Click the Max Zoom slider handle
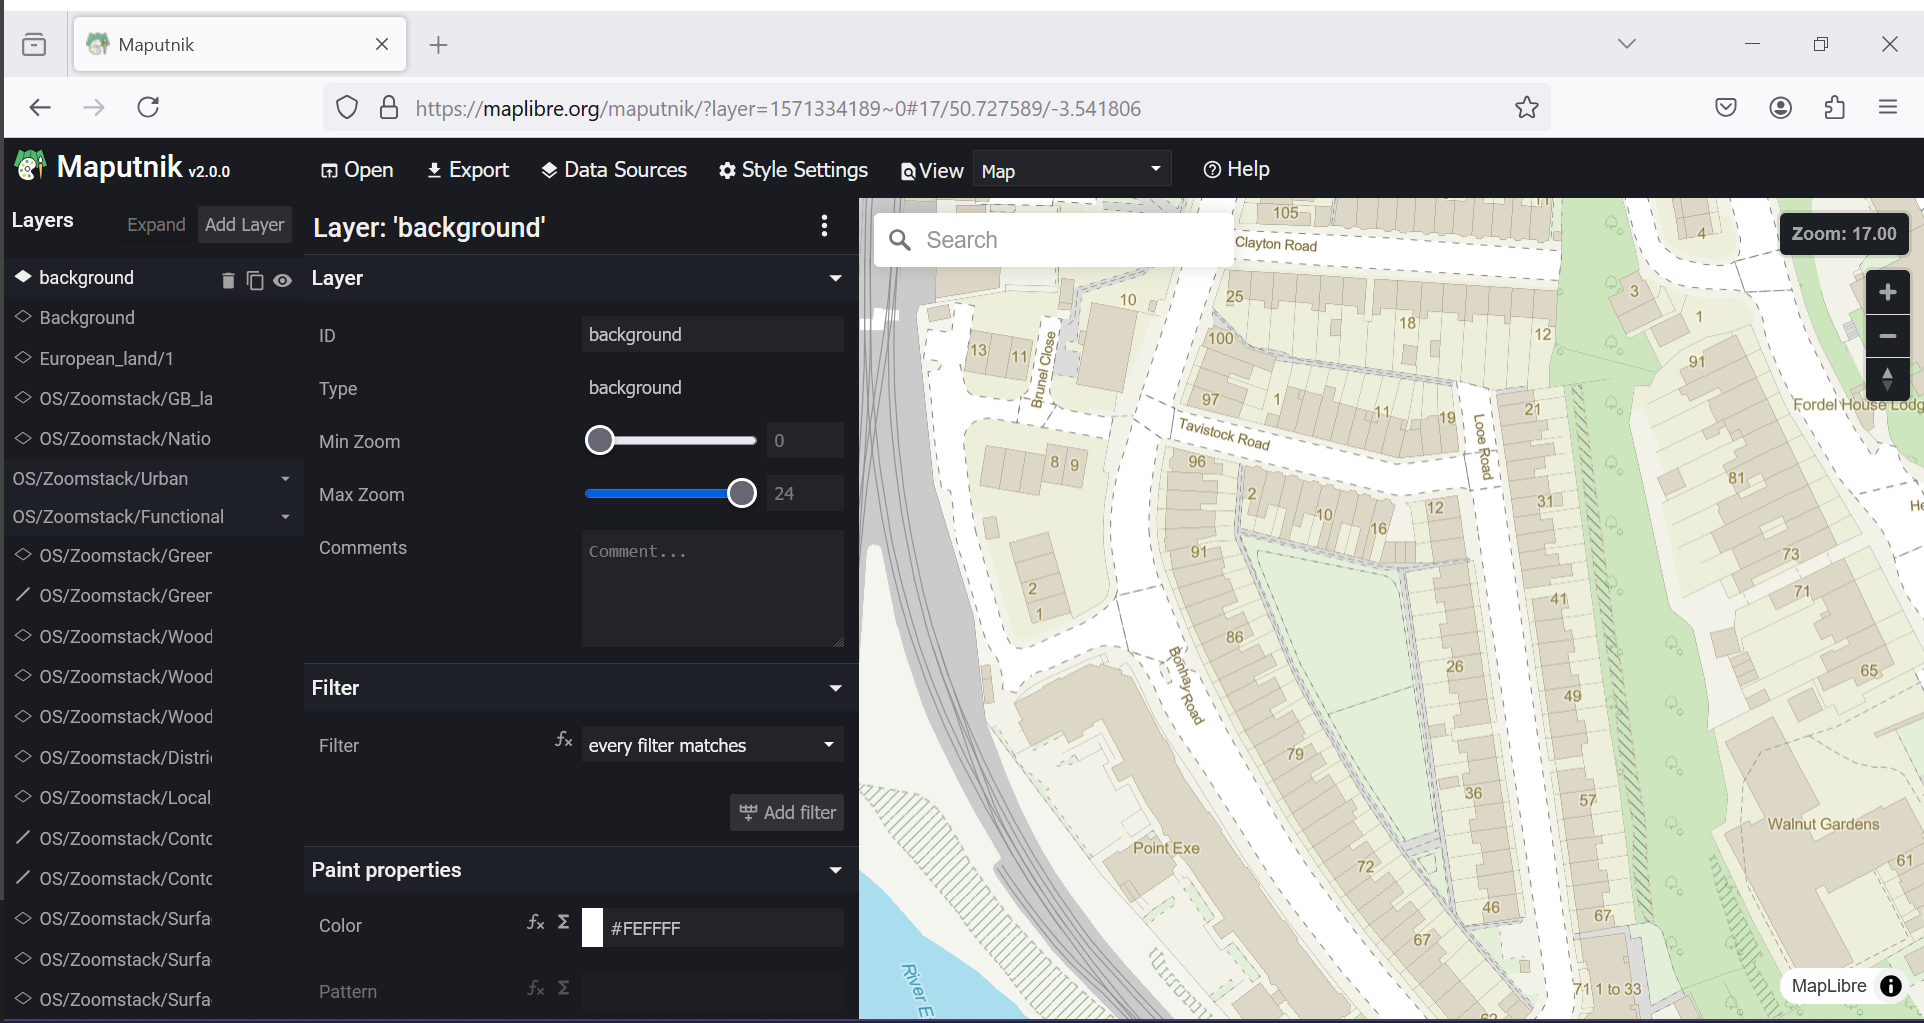Screen dimensions: 1924x1023 pyautogui.click(x=741, y=493)
